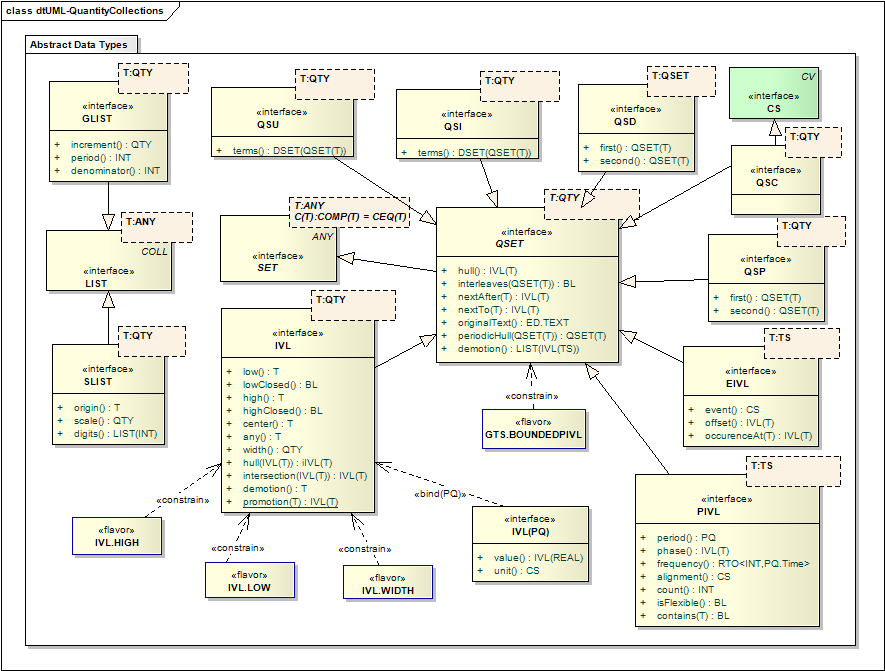This screenshot has width=885, height=671.
Task: Click low() : T in IVL
Action: pyautogui.click(x=260, y=371)
